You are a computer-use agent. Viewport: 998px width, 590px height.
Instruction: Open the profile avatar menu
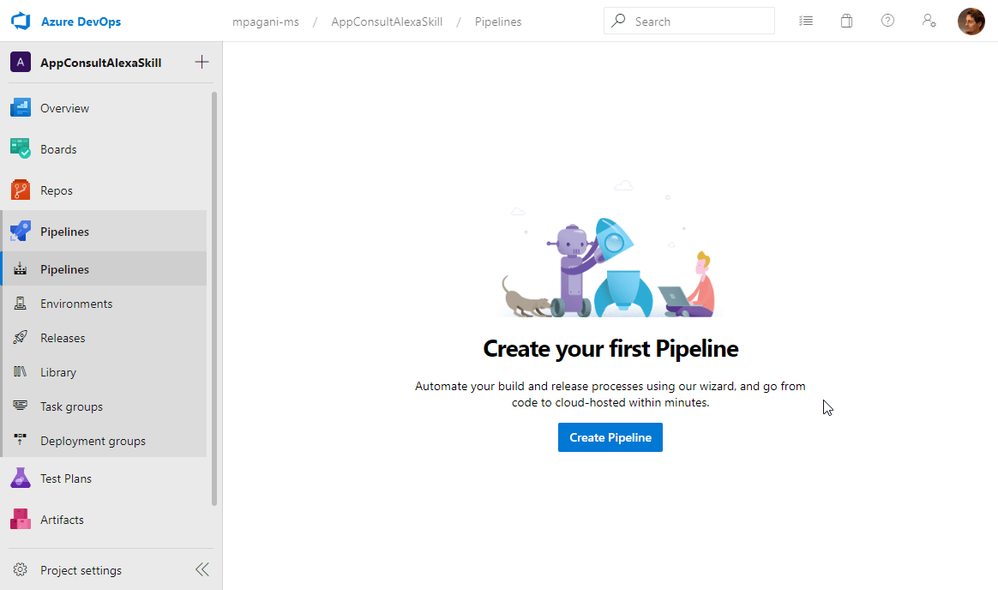971,21
